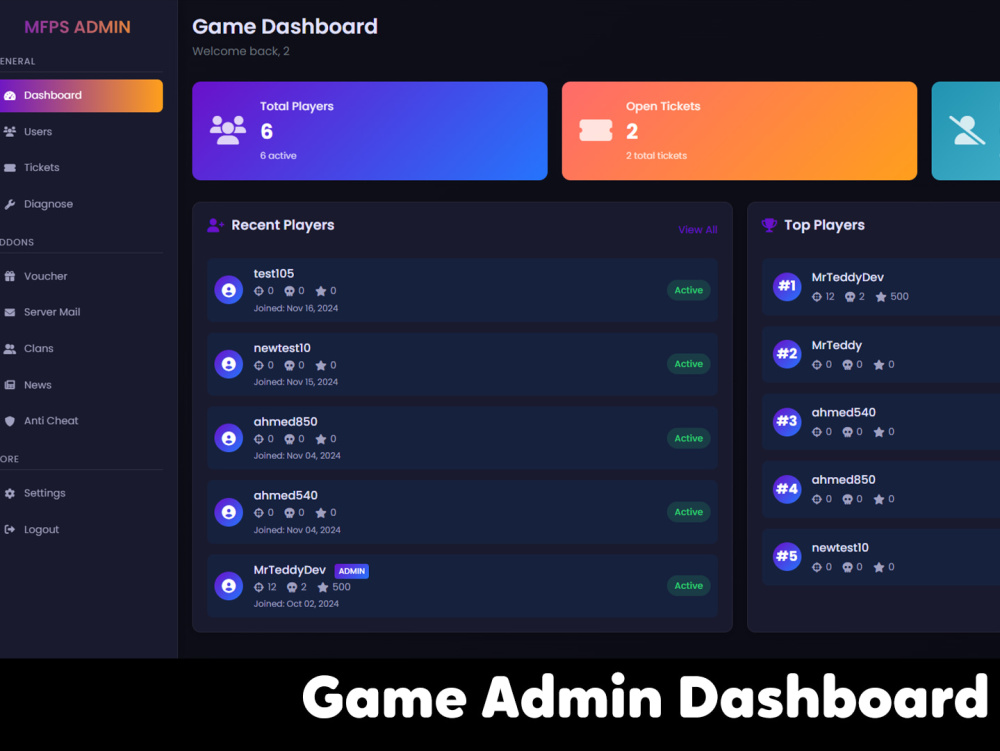The image size is (1000, 751).
Task: Click the Dashboard gauge icon
Action: pos(10,96)
